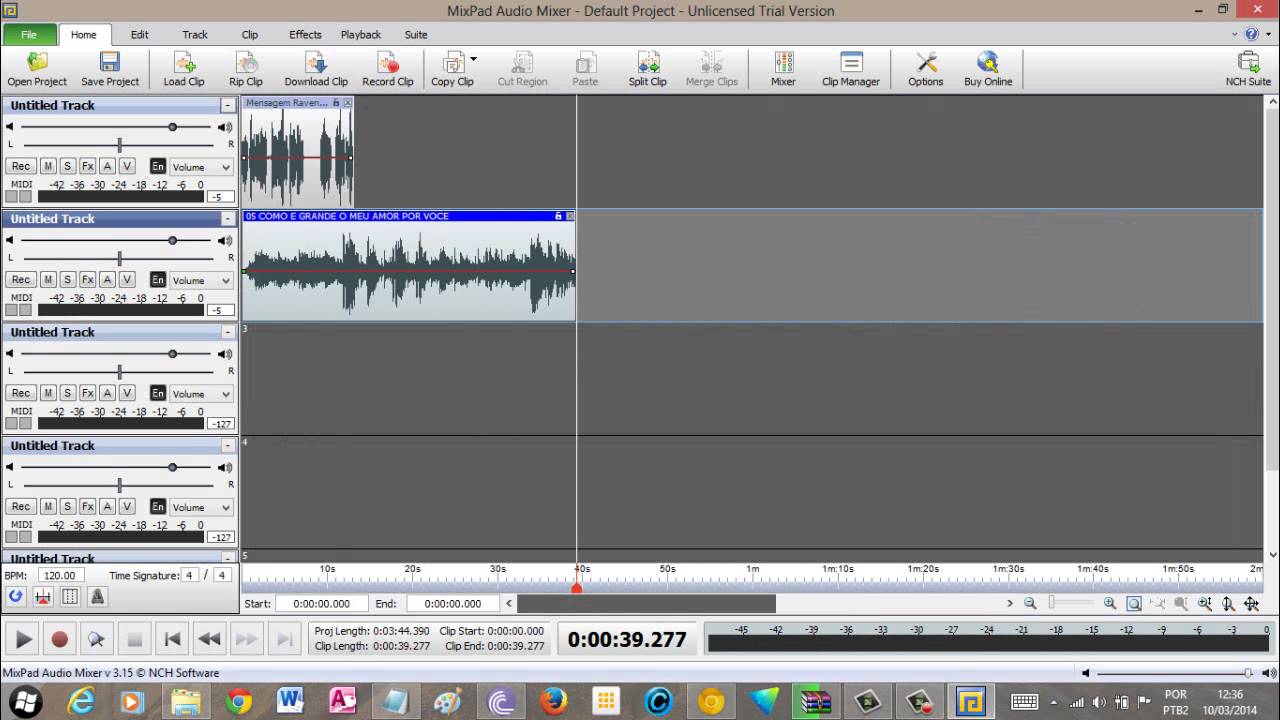The image size is (1280, 720).
Task: Expand the Volume dropdown on track 3
Action: coord(201,394)
